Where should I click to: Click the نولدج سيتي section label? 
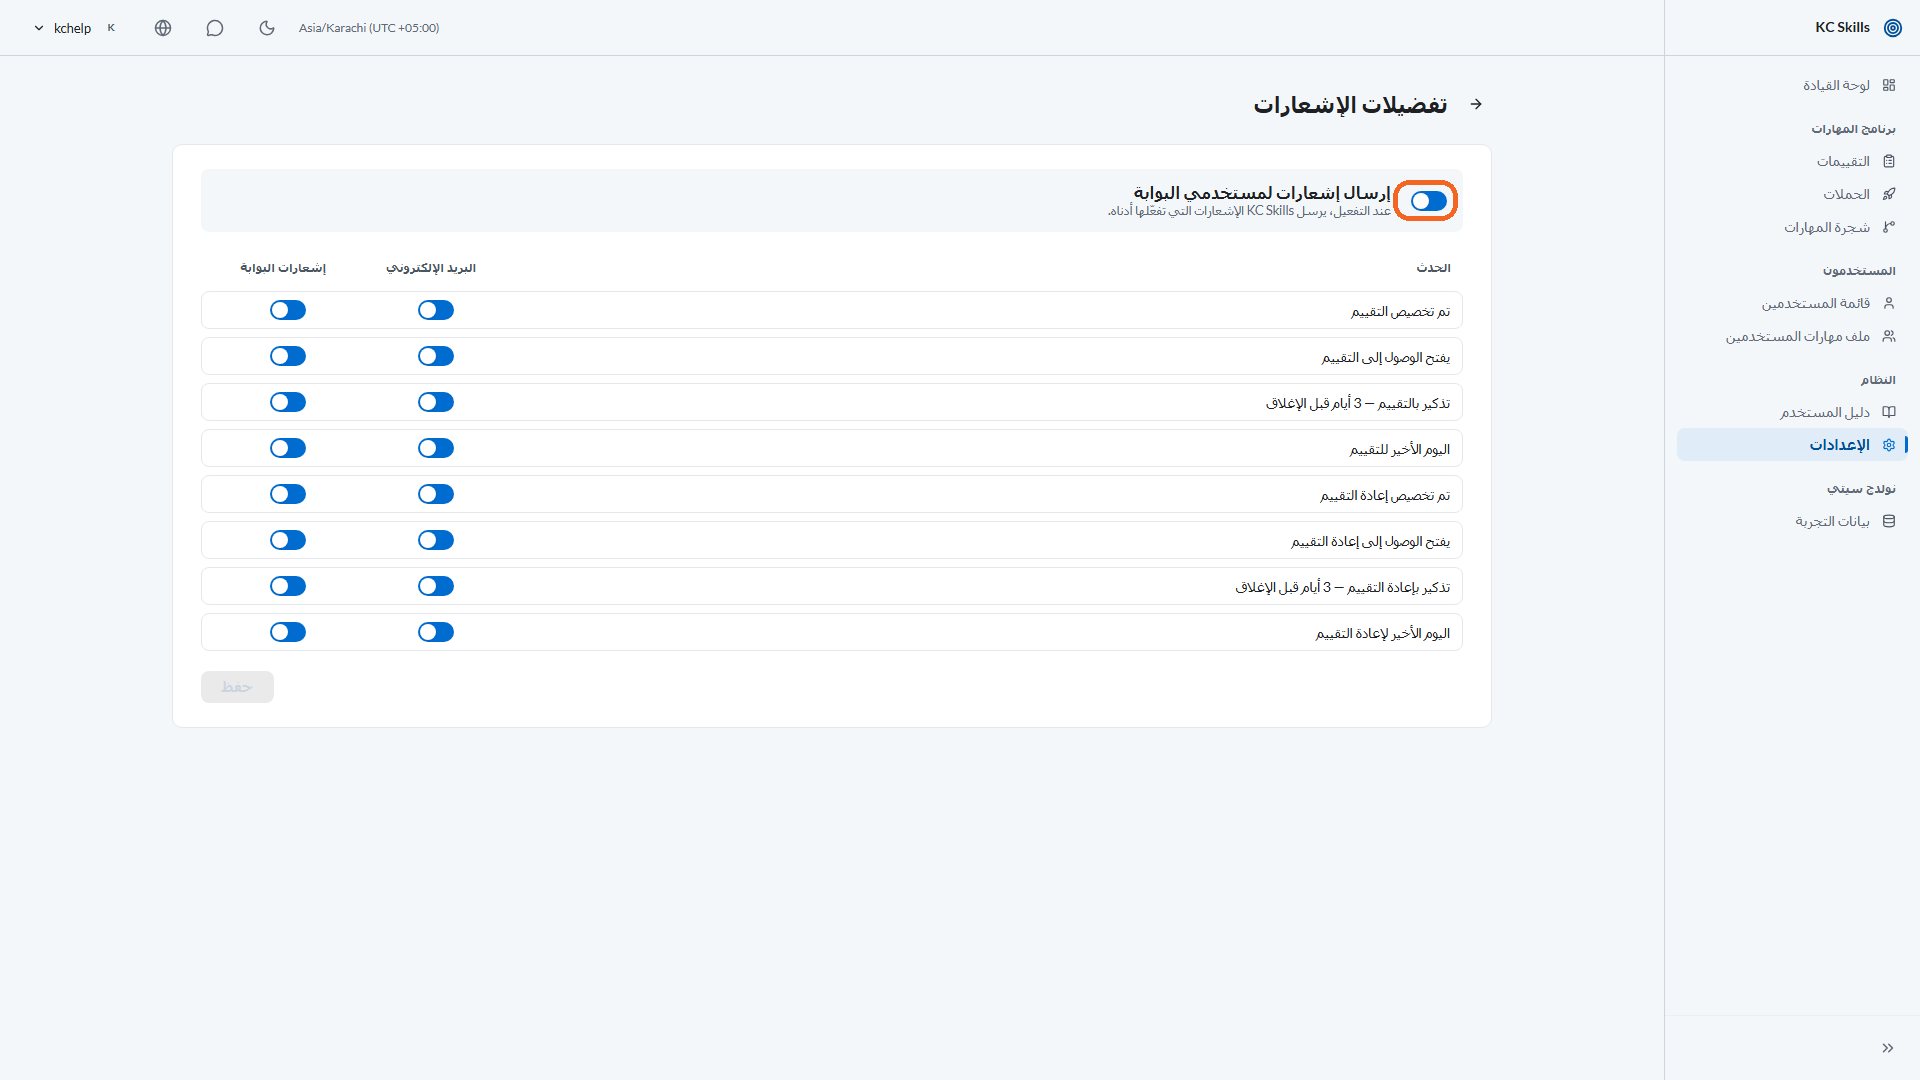click(x=1861, y=489)
